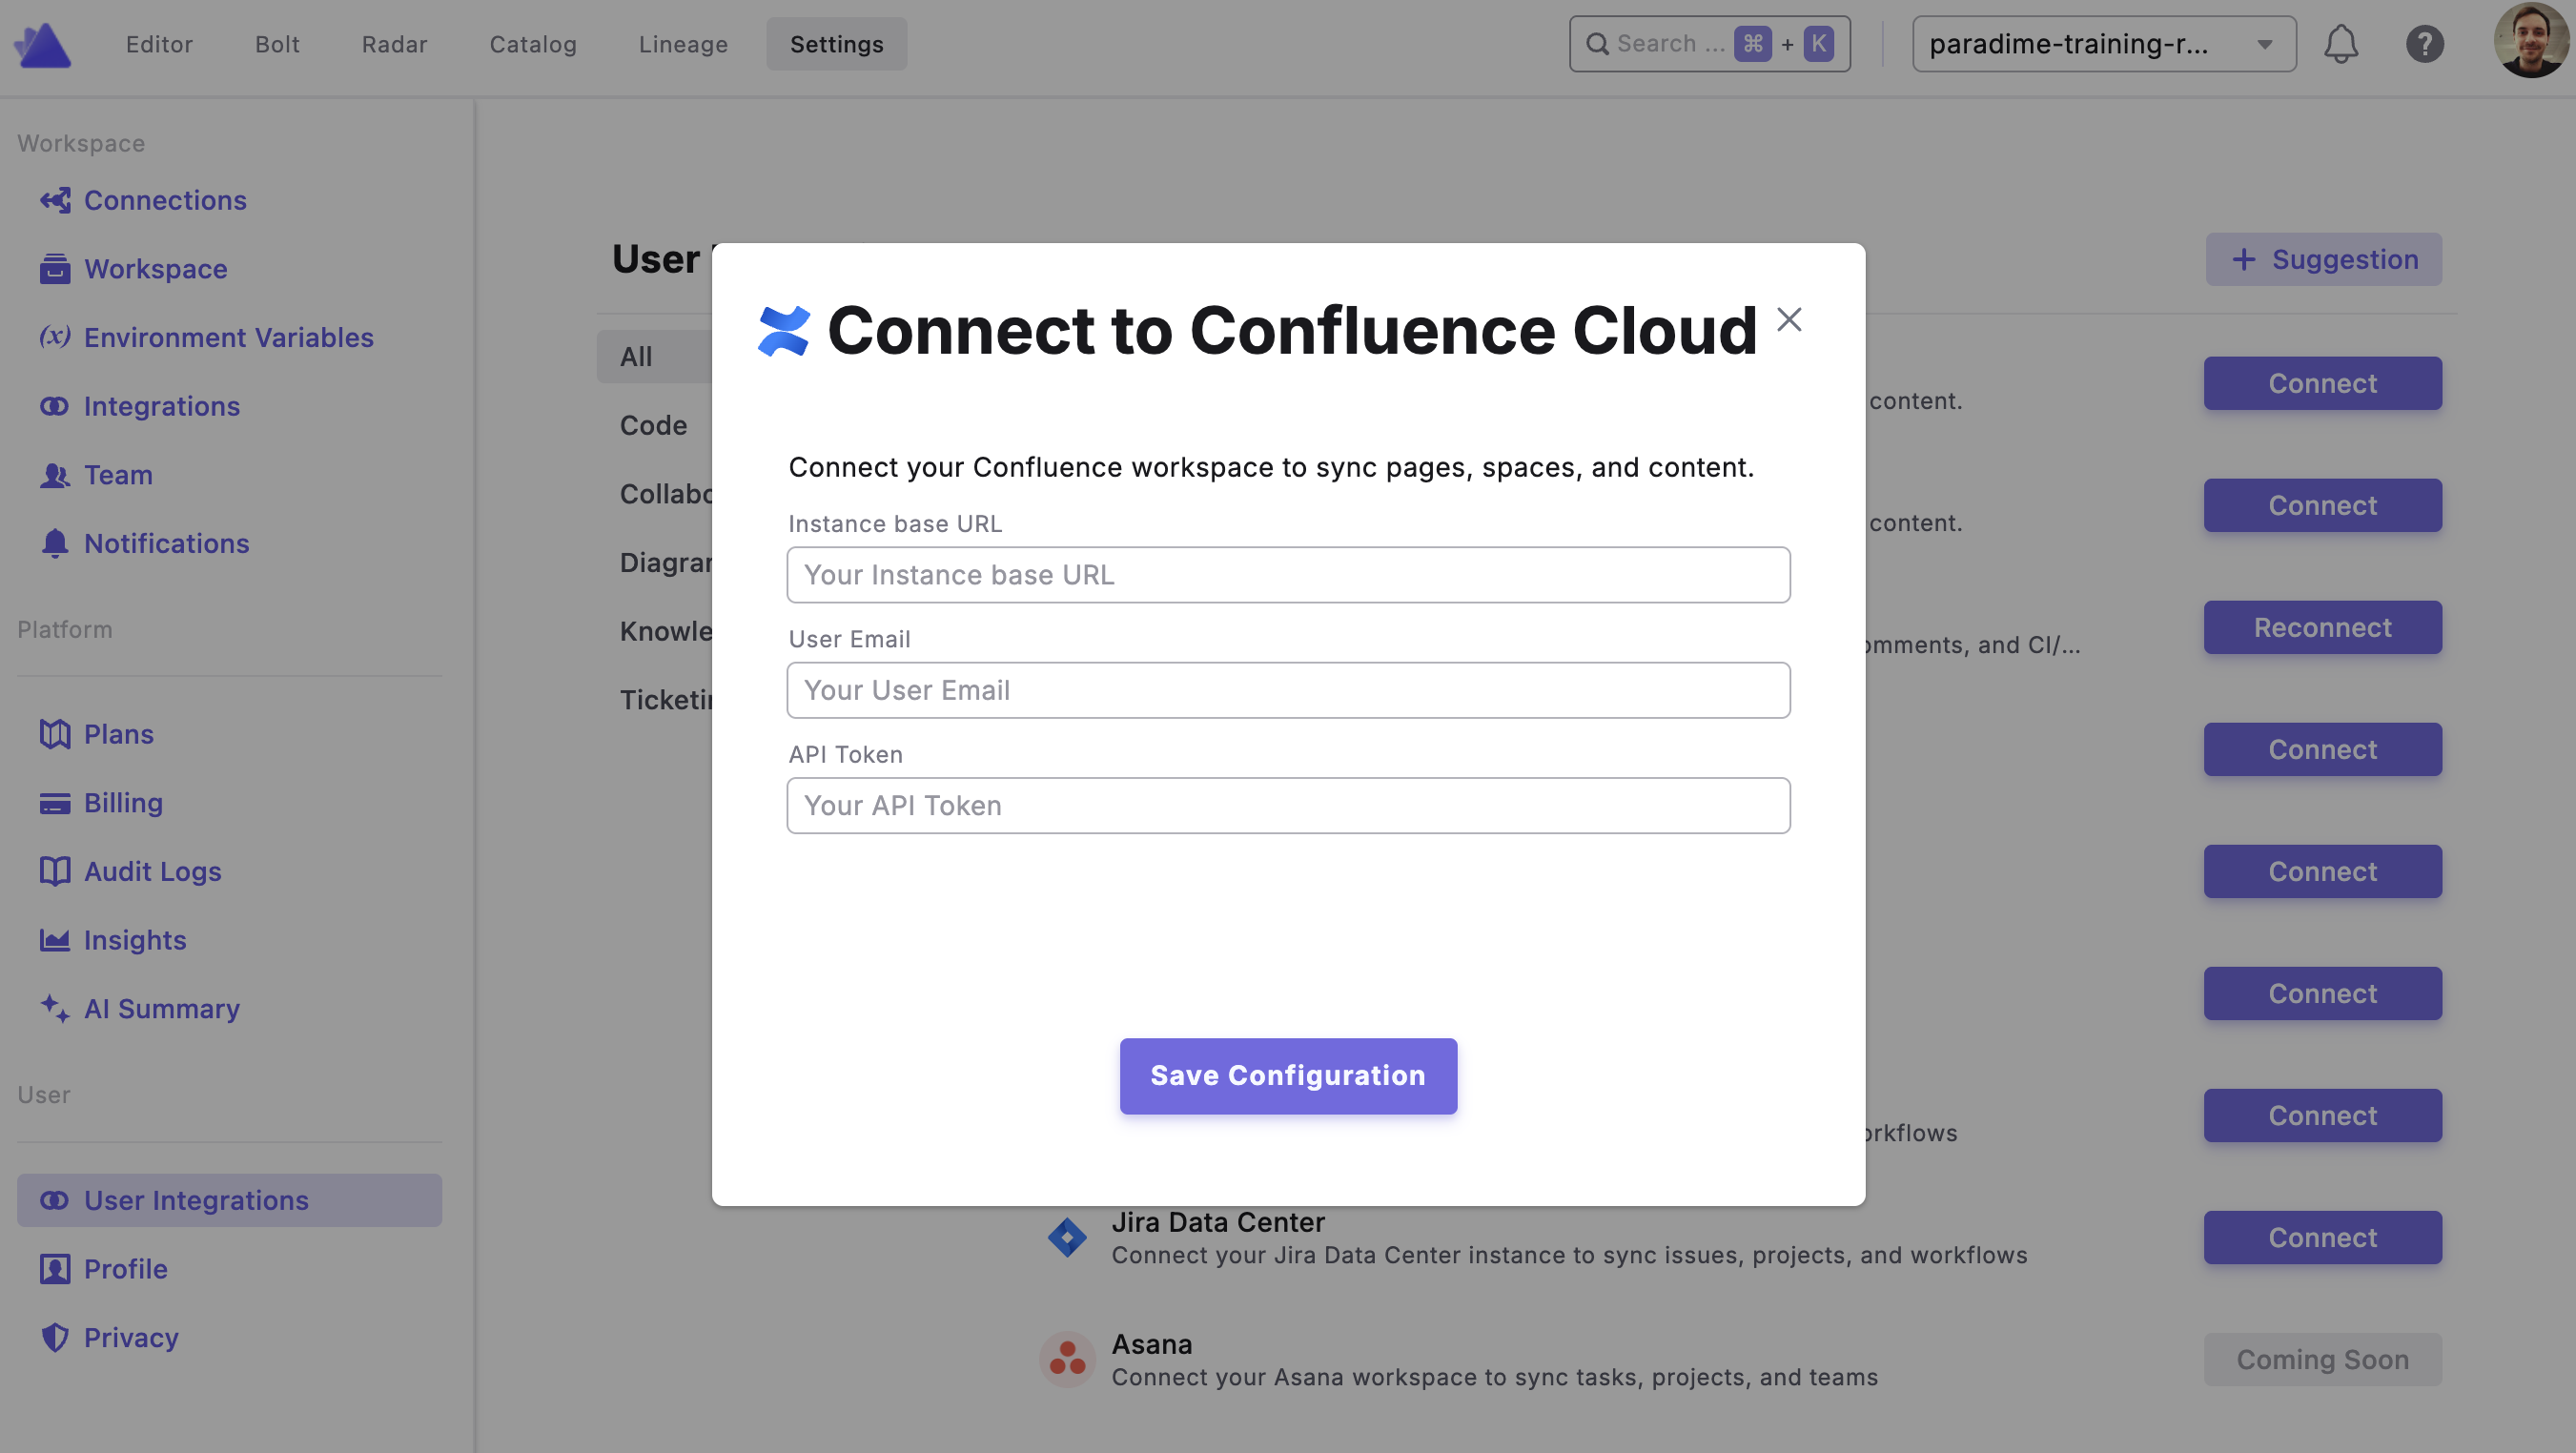2576x1453 pixels.
Task: Close the Confluence Cloud dialog
Action: [x=1789, y=320]
